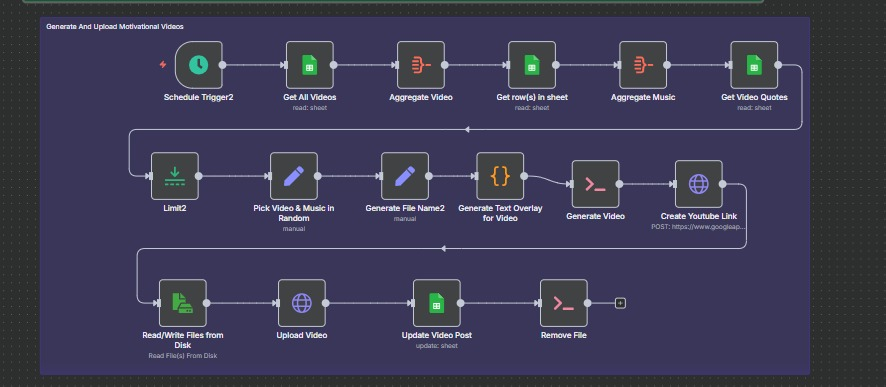Open the Upload Video globe node
886x387 pixels.
(x=302, y=303)
